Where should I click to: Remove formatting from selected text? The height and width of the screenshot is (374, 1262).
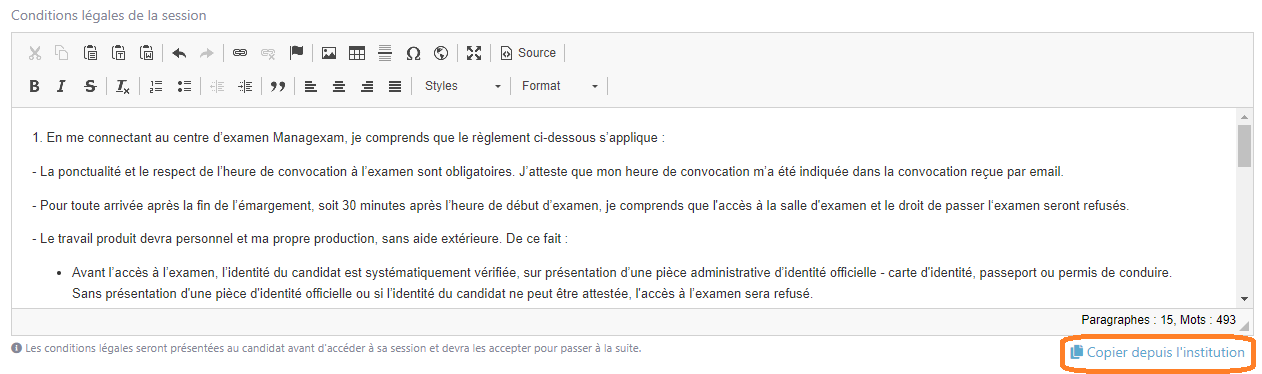[122, 86]
